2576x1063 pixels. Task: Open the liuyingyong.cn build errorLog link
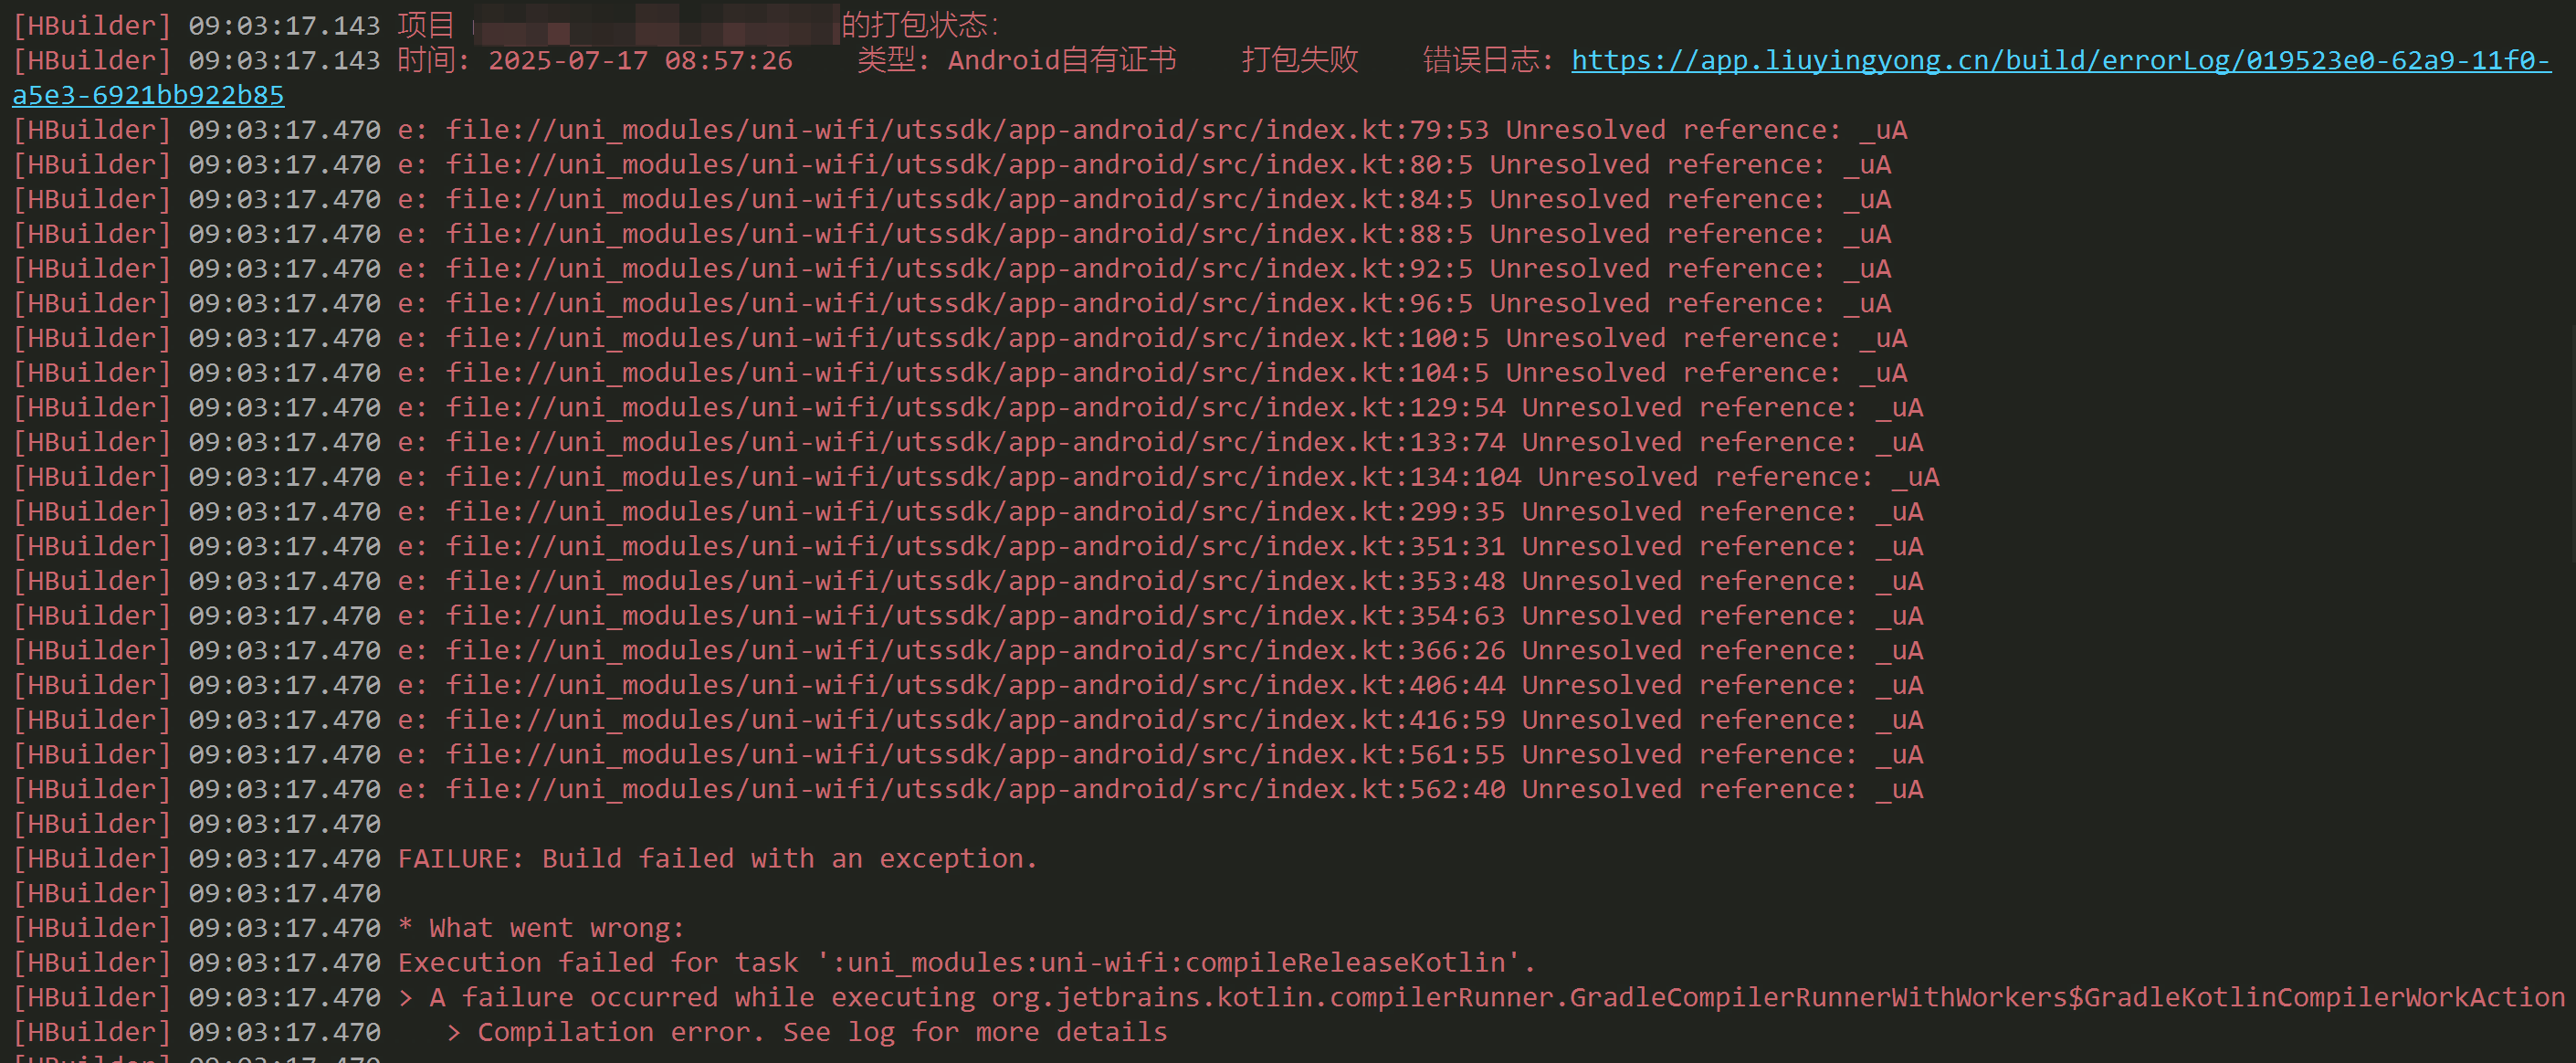tap(2060, 61)
